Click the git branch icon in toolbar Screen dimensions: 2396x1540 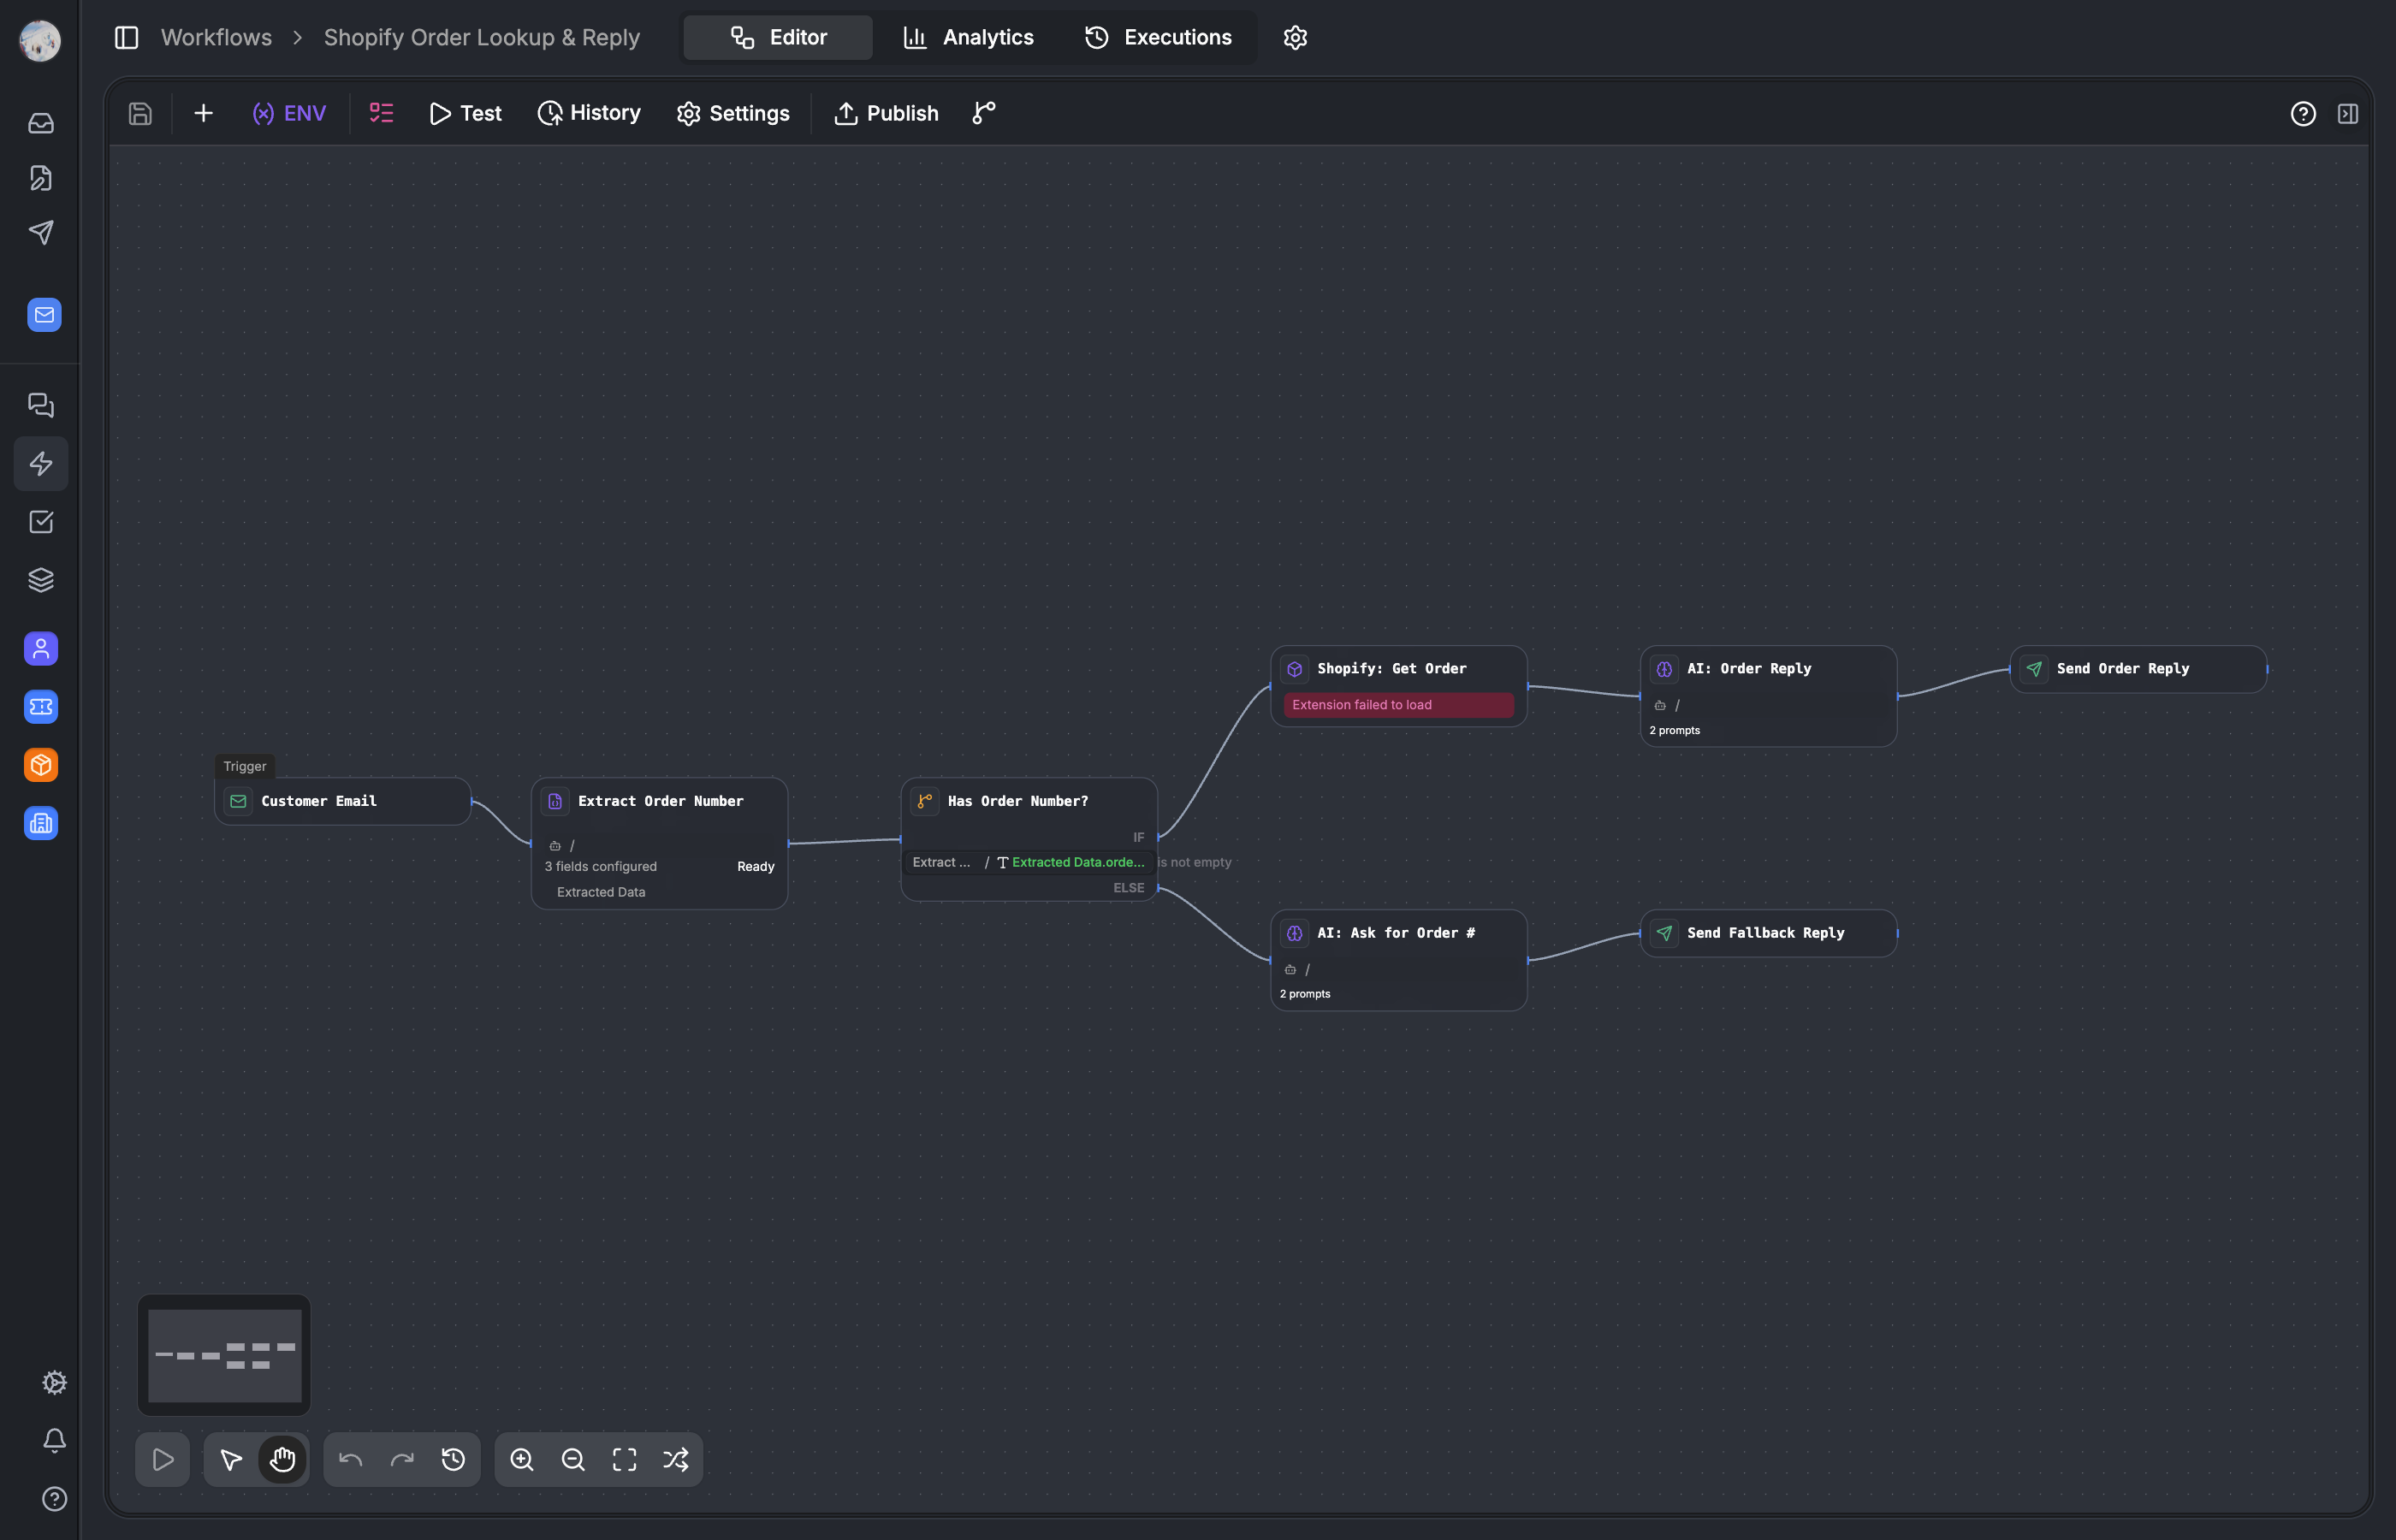[x=984, y=113]
